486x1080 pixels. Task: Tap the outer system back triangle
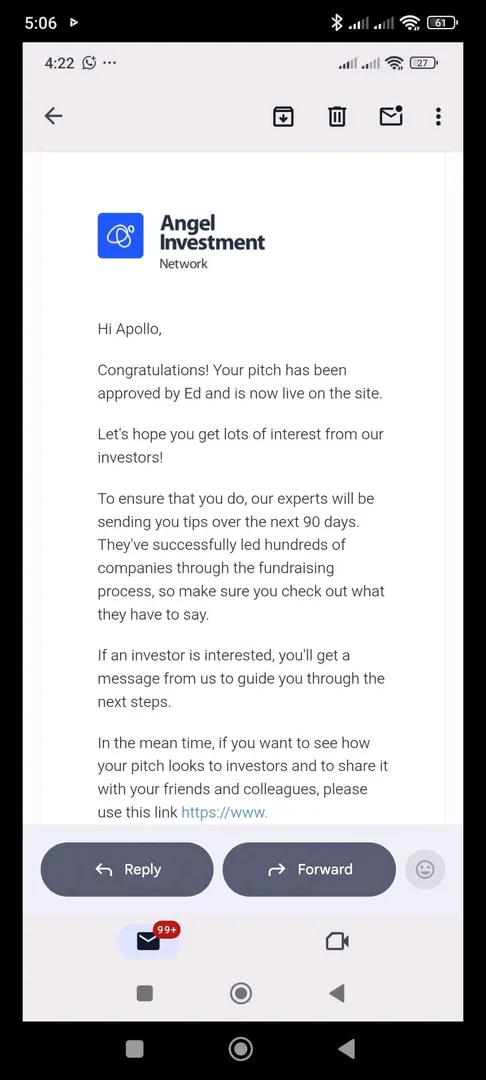[347, 1049]
